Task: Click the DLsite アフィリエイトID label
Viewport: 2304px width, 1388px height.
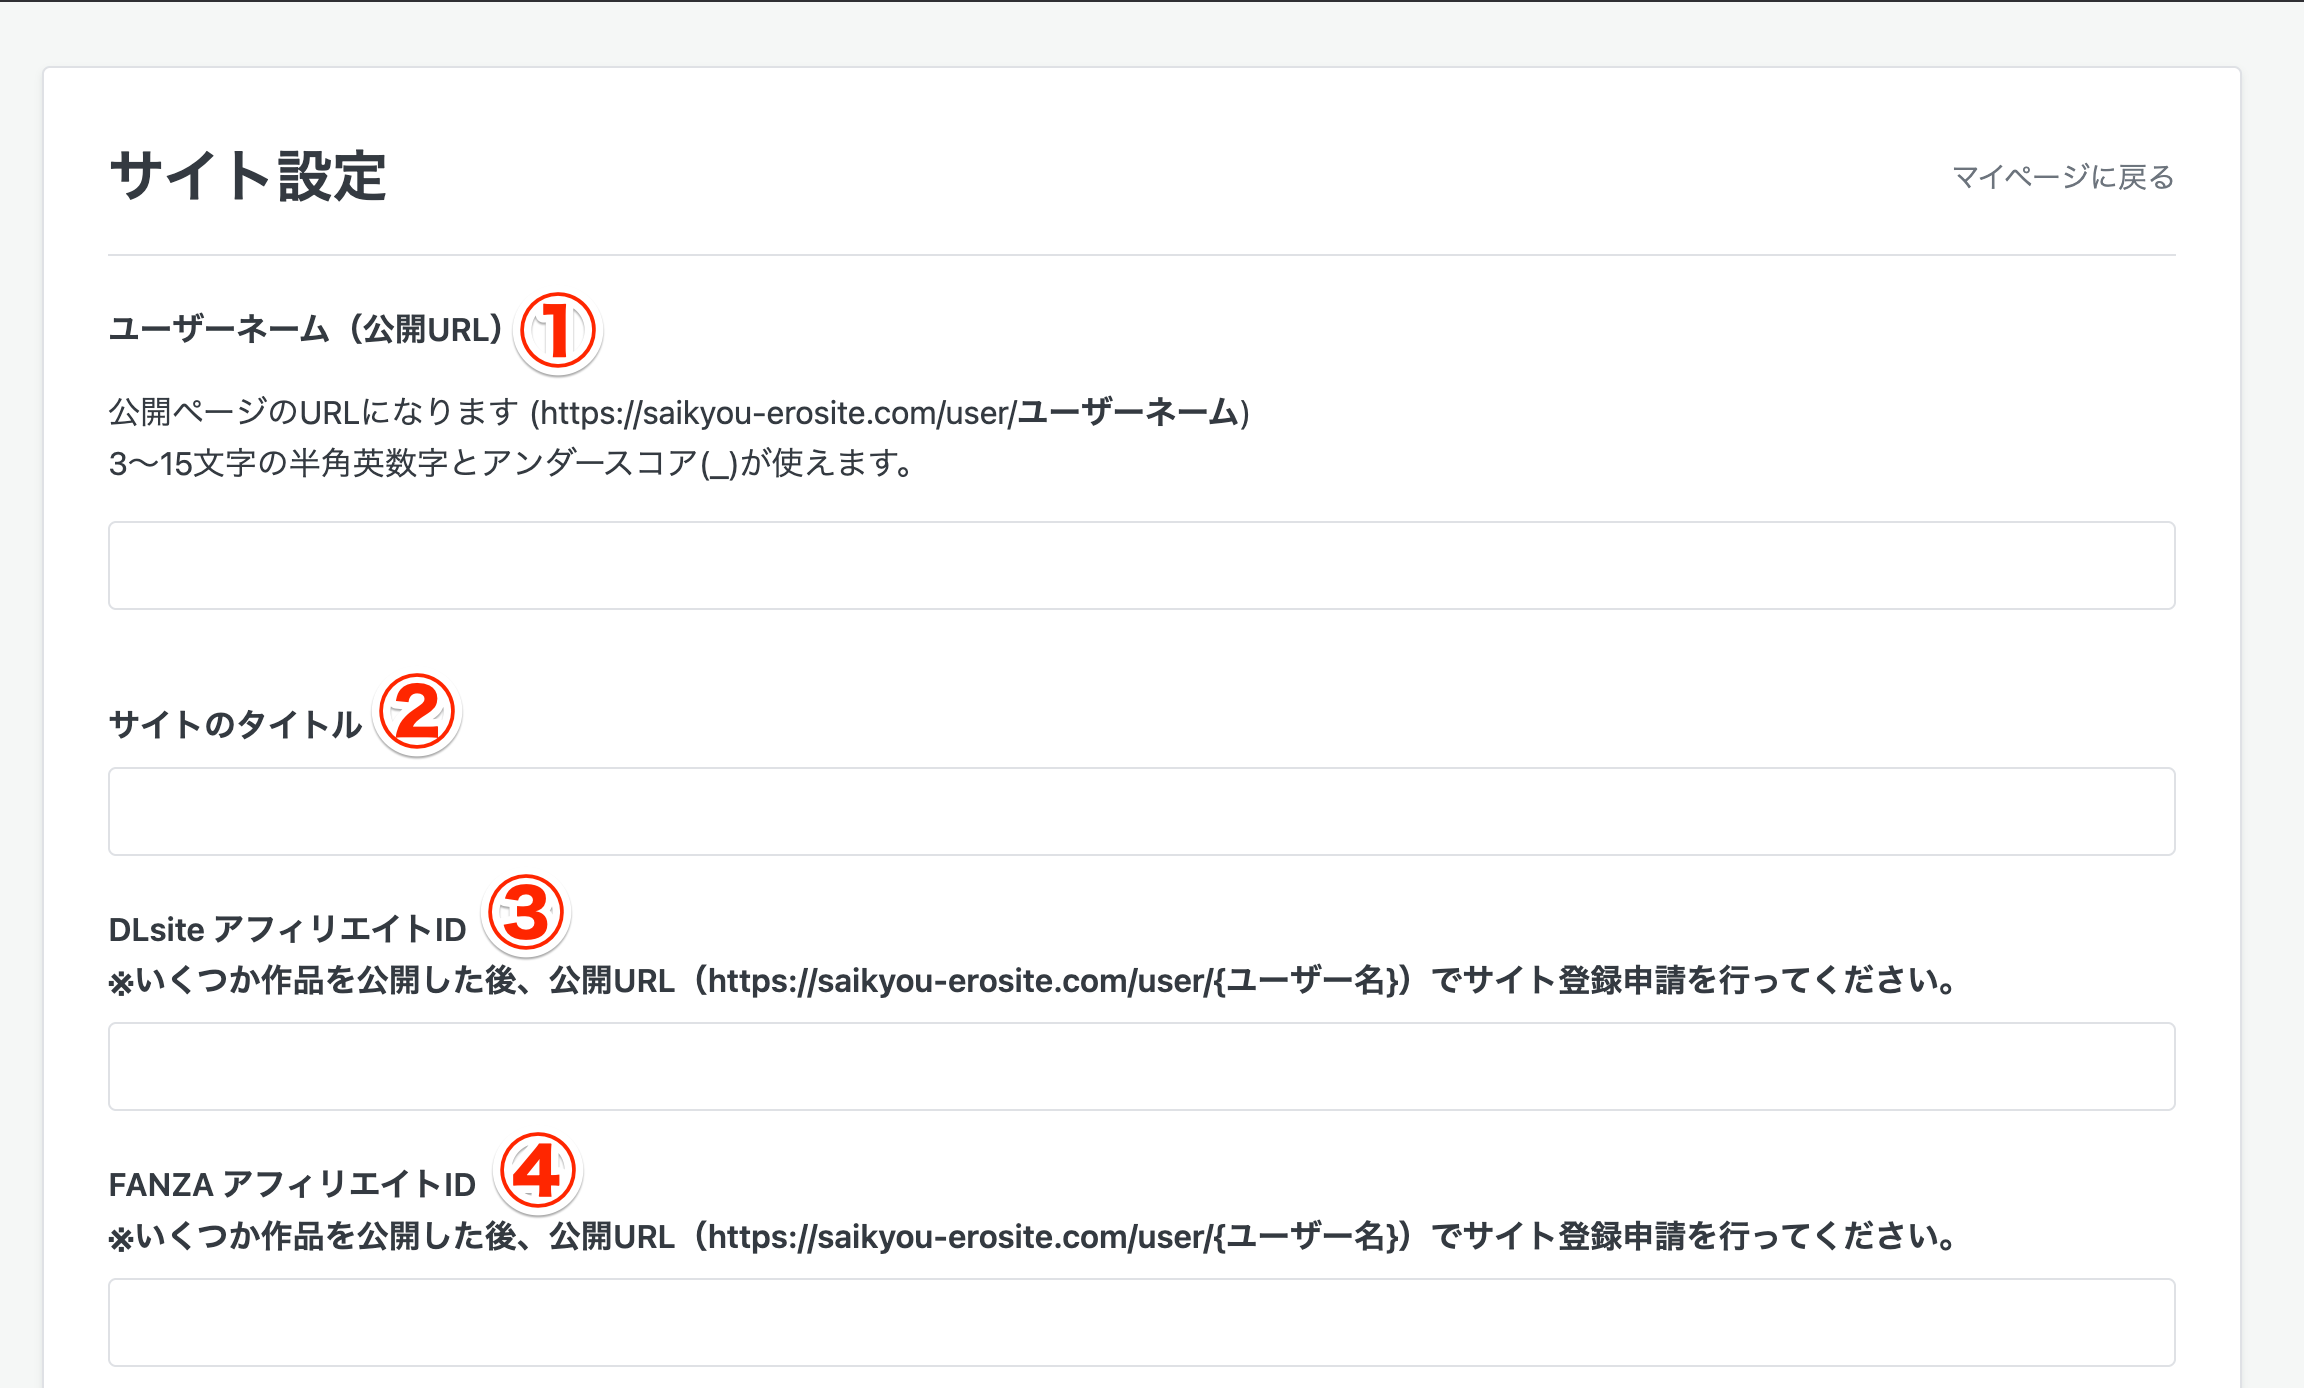Action: pos(287,928)
